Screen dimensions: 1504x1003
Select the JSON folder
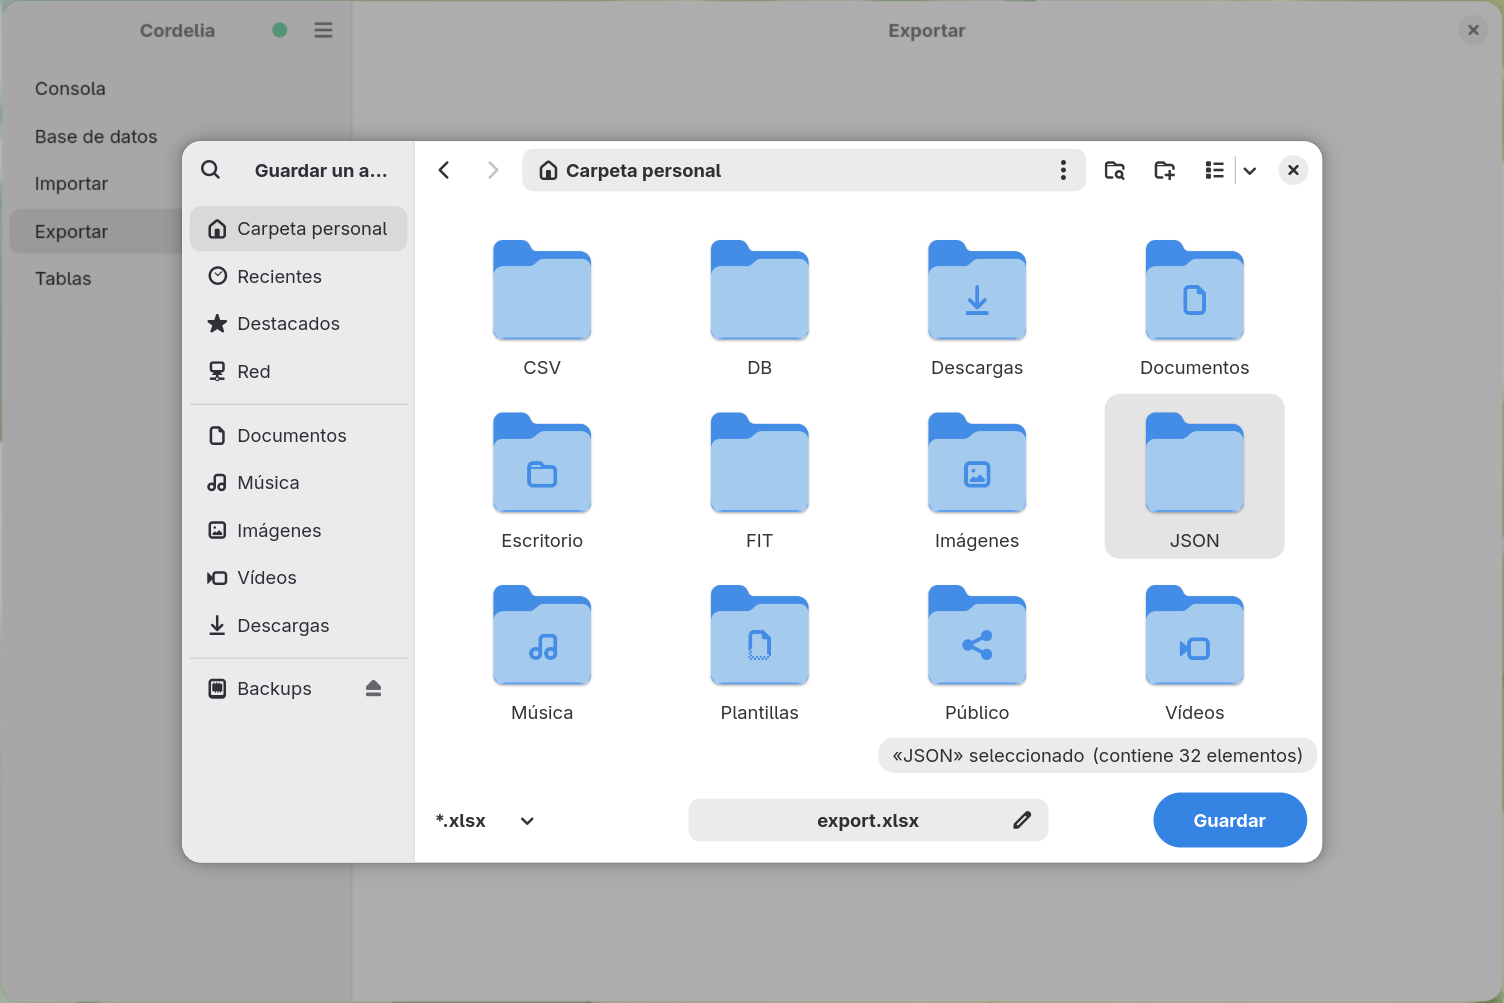pos(1195,476)
